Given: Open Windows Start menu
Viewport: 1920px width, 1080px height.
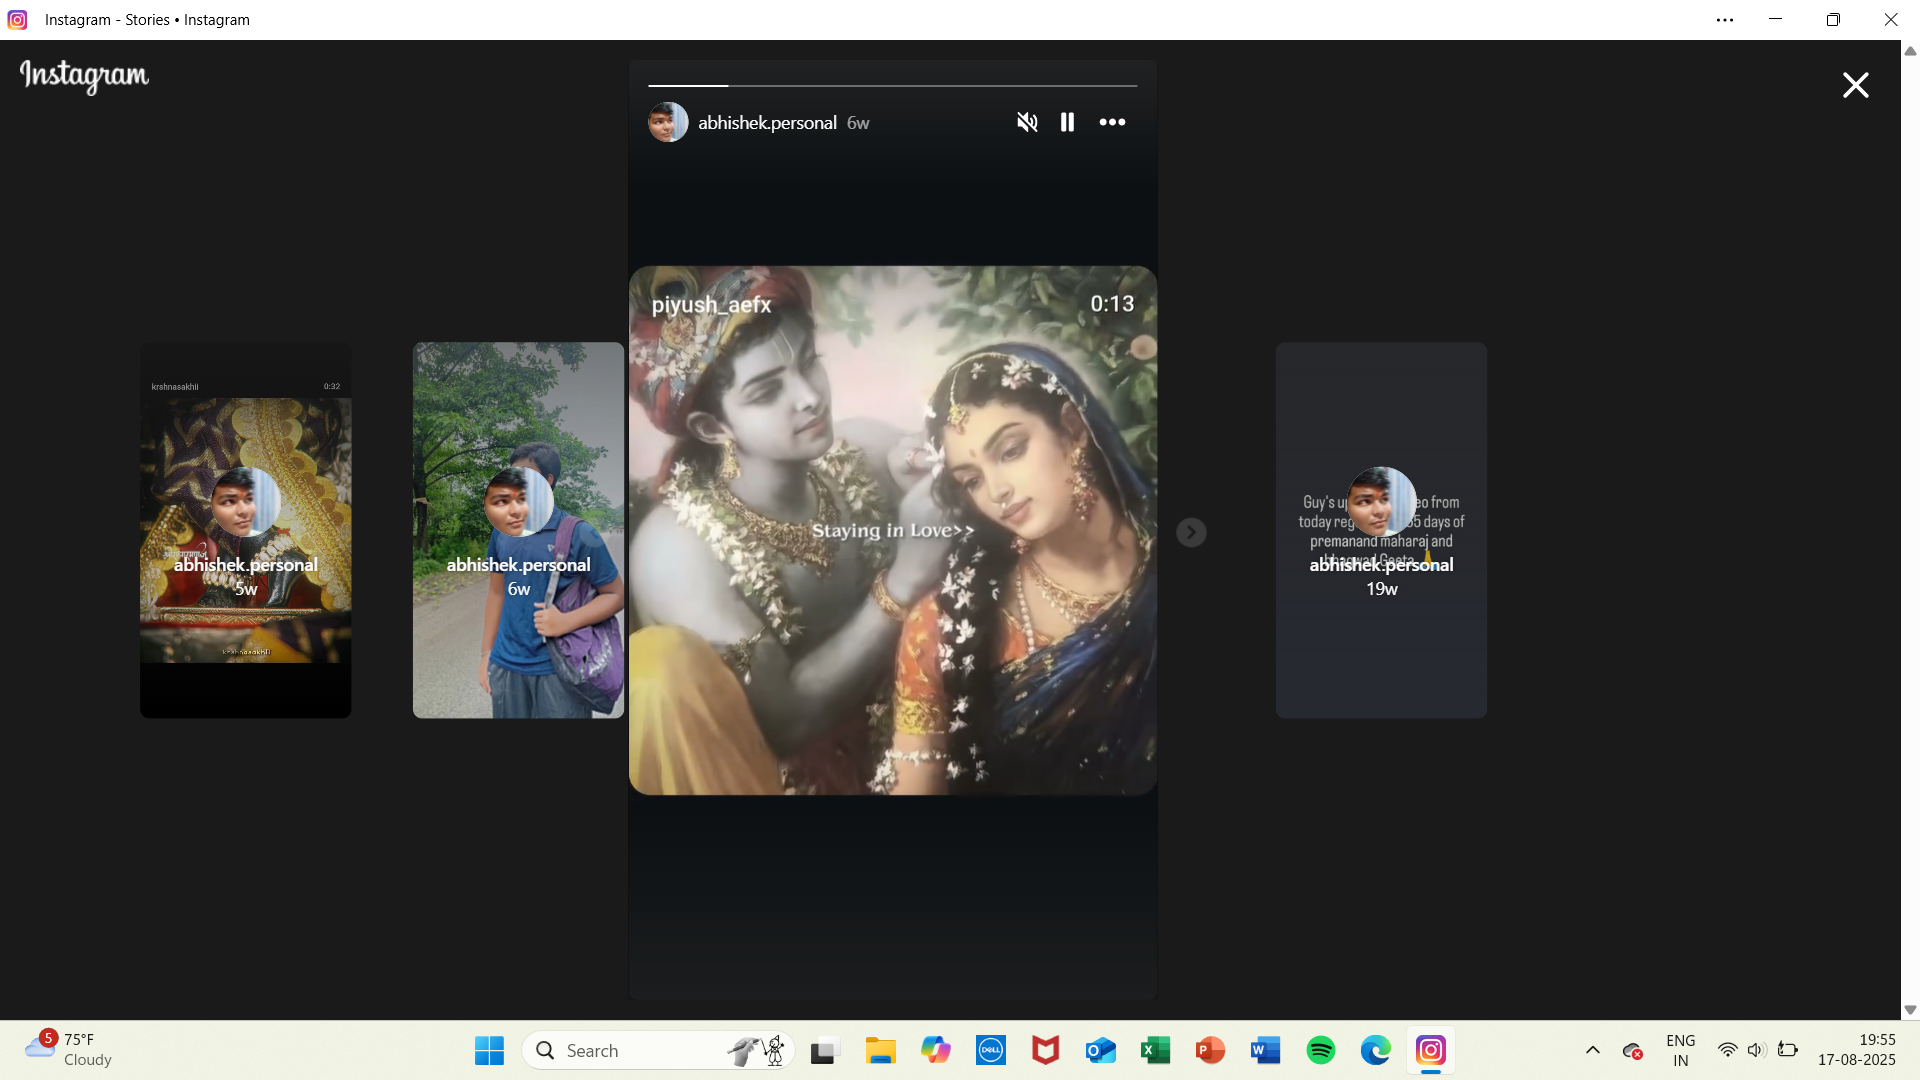Looking at the screenshot, I should (489, 1051).
